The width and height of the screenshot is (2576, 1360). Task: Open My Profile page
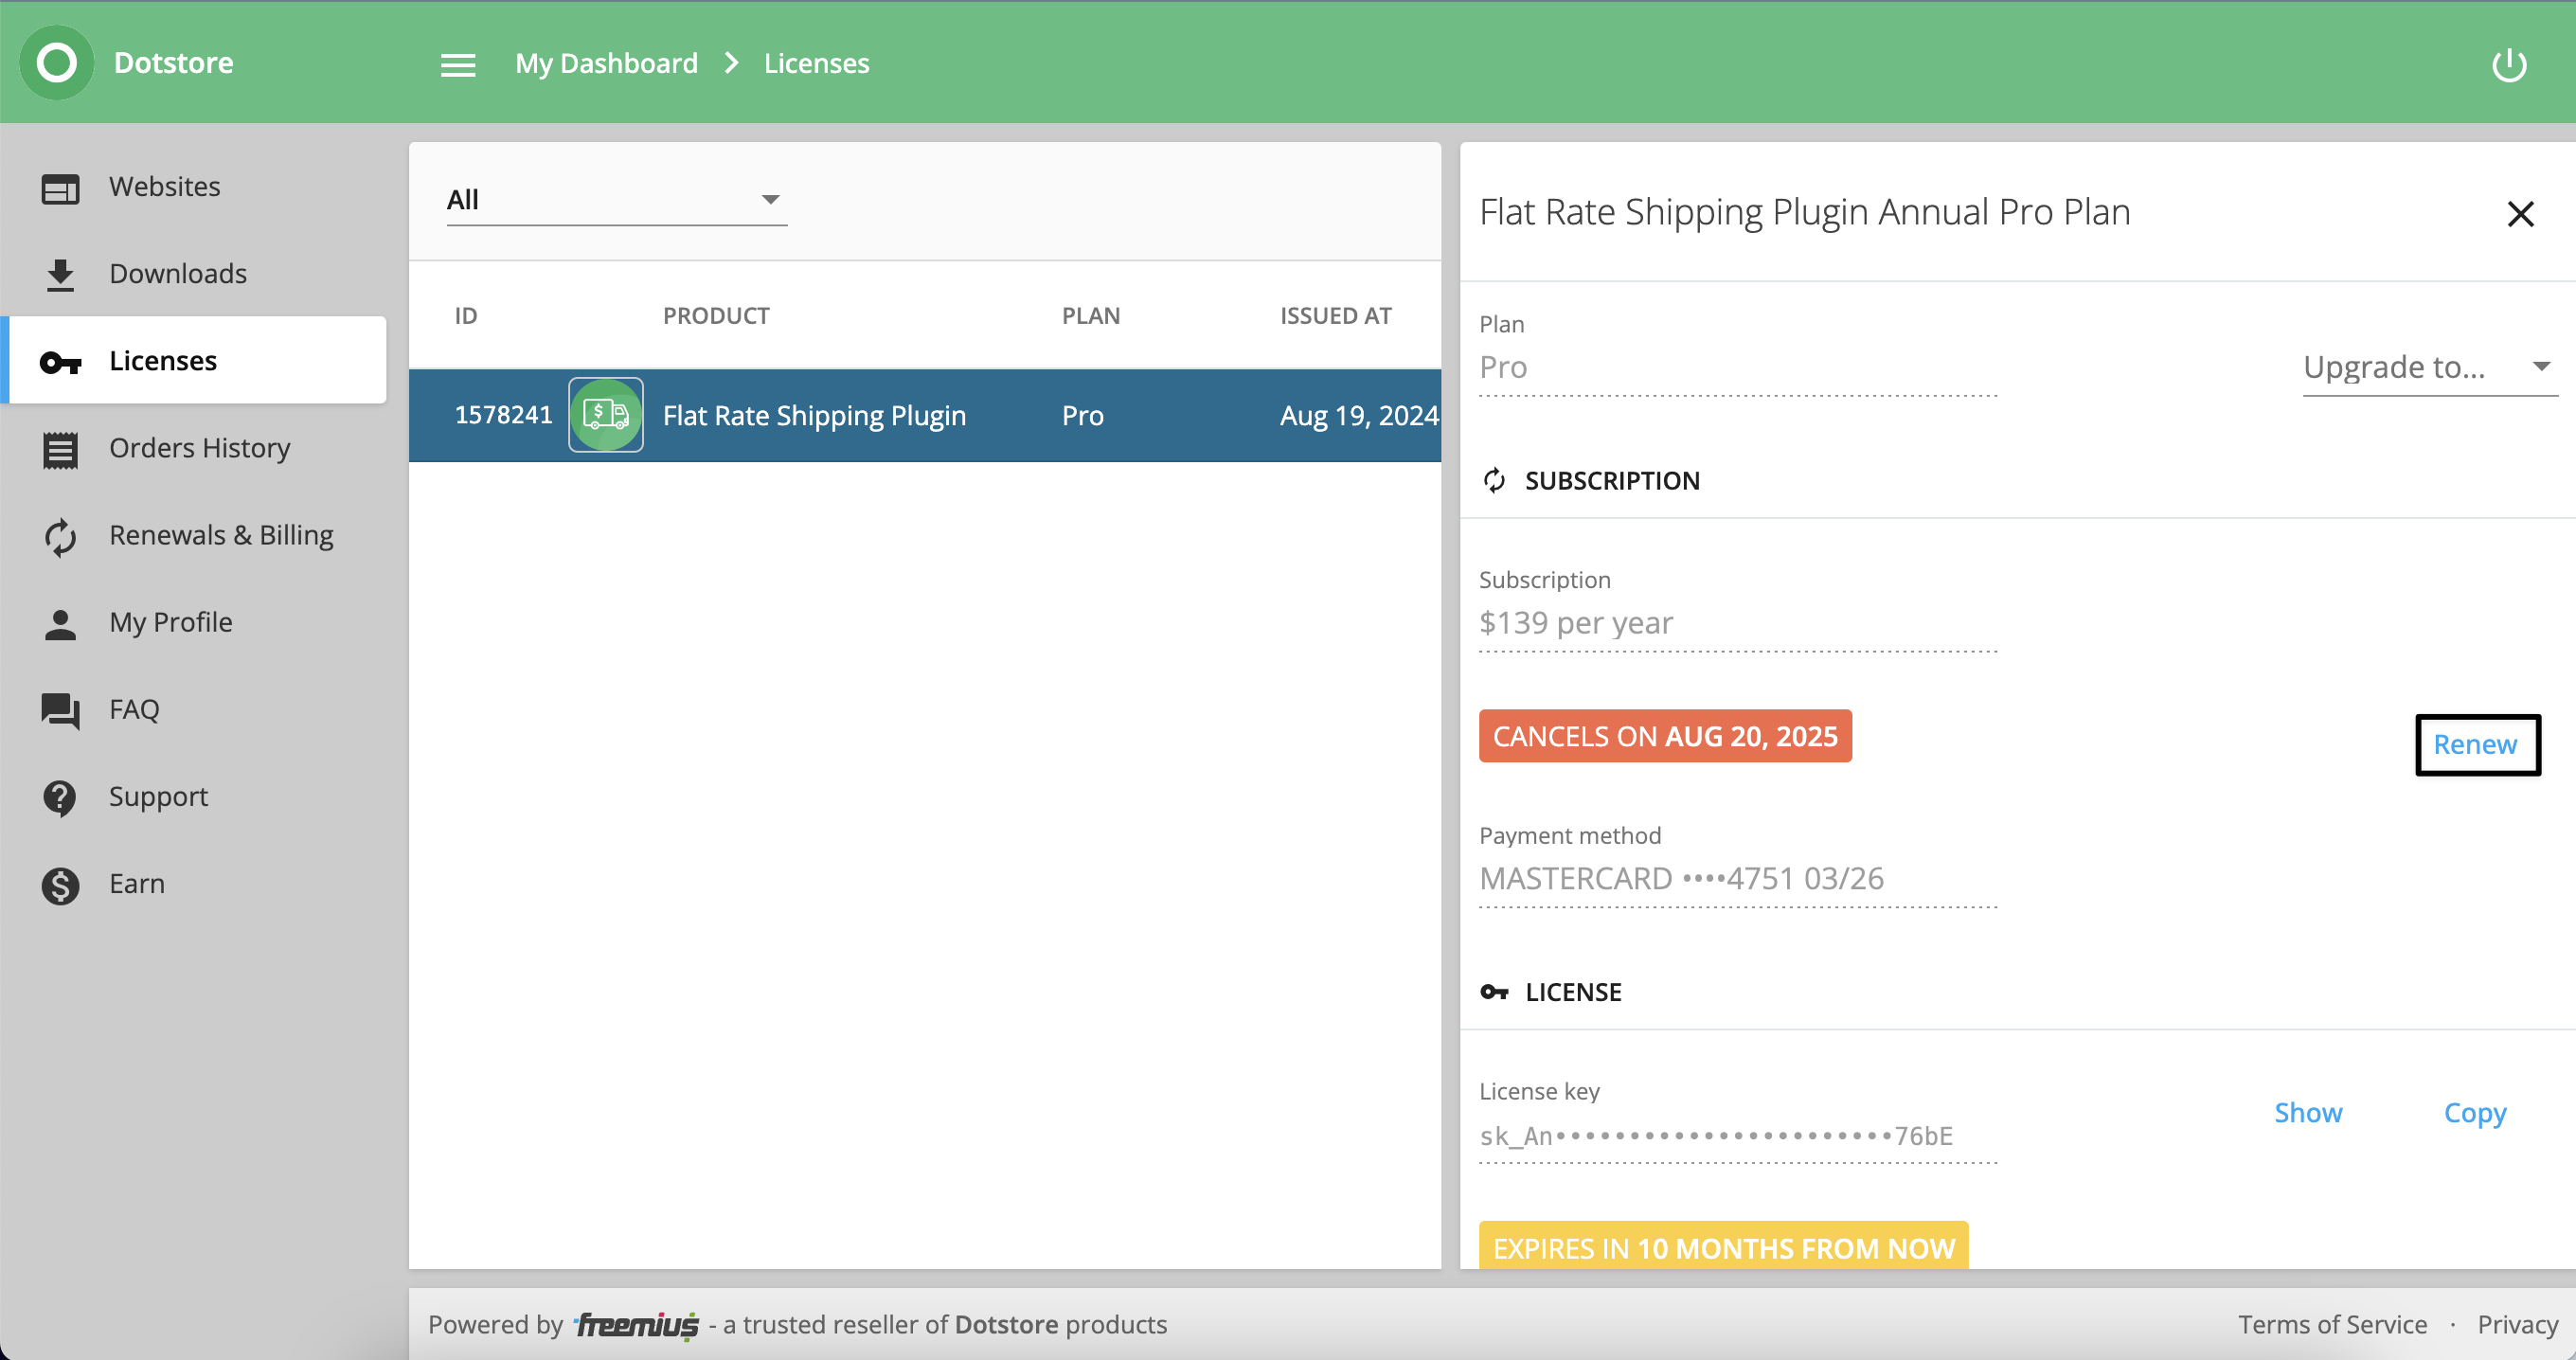[170, 622]
